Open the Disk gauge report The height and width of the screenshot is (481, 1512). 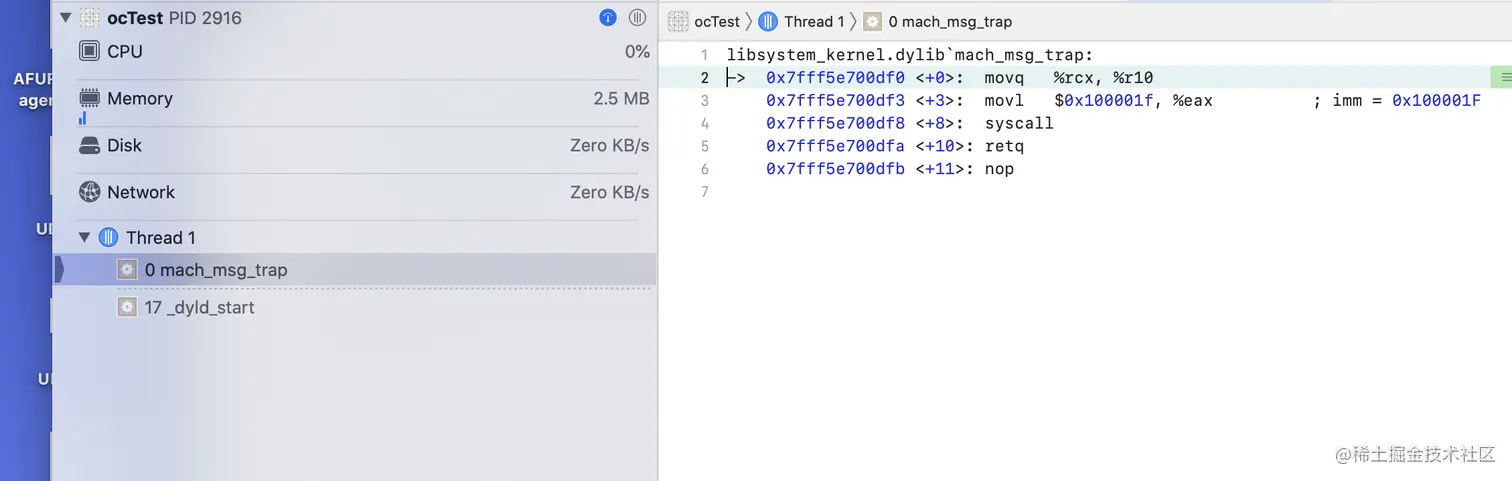coord(364,146)
